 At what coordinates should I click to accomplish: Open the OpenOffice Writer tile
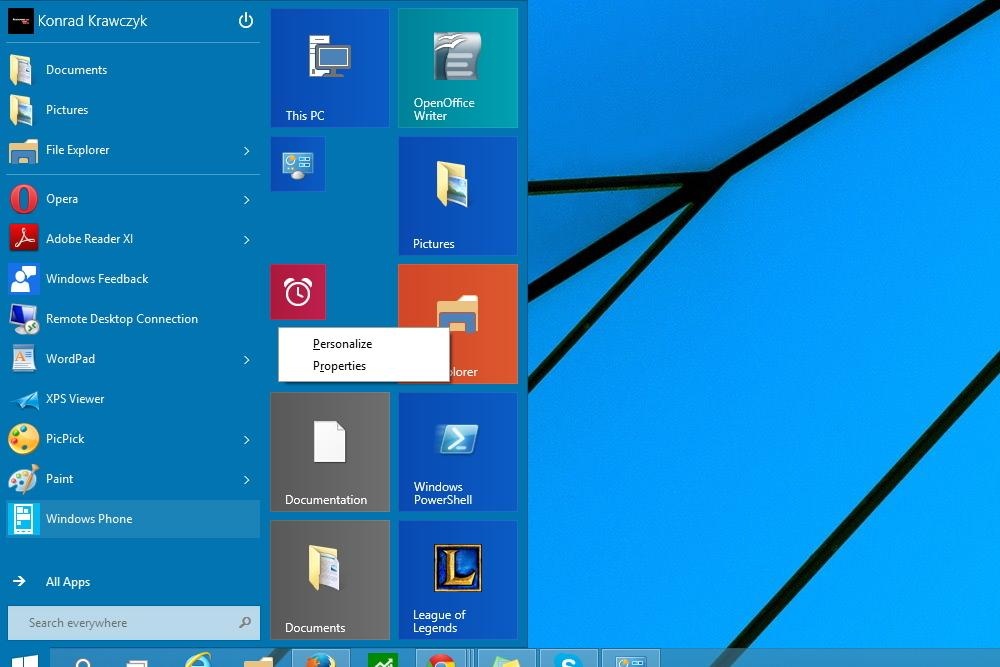point(458,68)
